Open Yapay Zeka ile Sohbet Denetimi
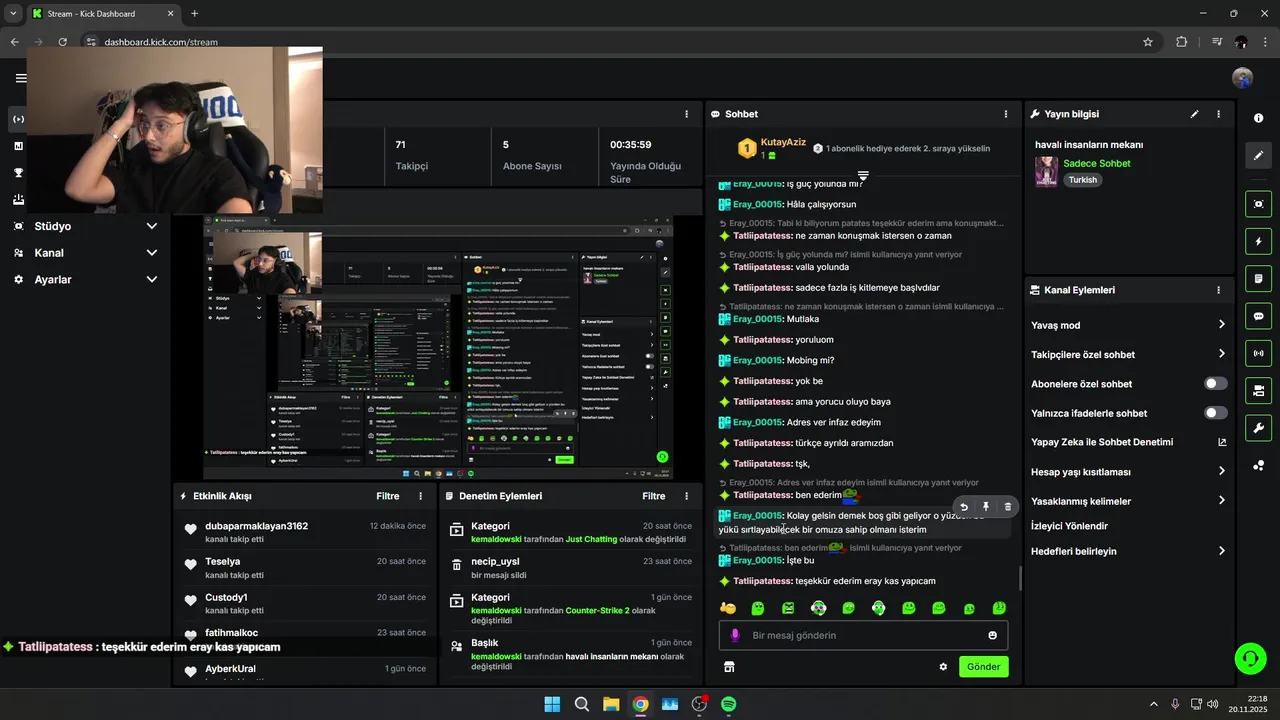This screenshot has width=1280, height=720. point(1128,442)
